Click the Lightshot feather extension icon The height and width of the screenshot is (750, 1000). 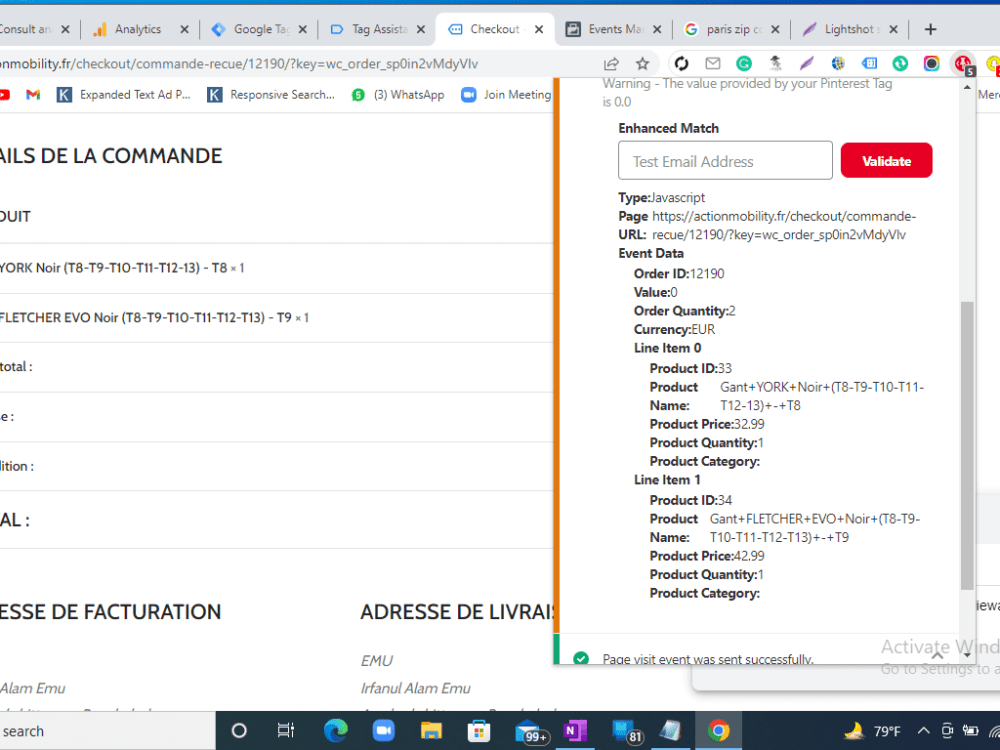806,64
